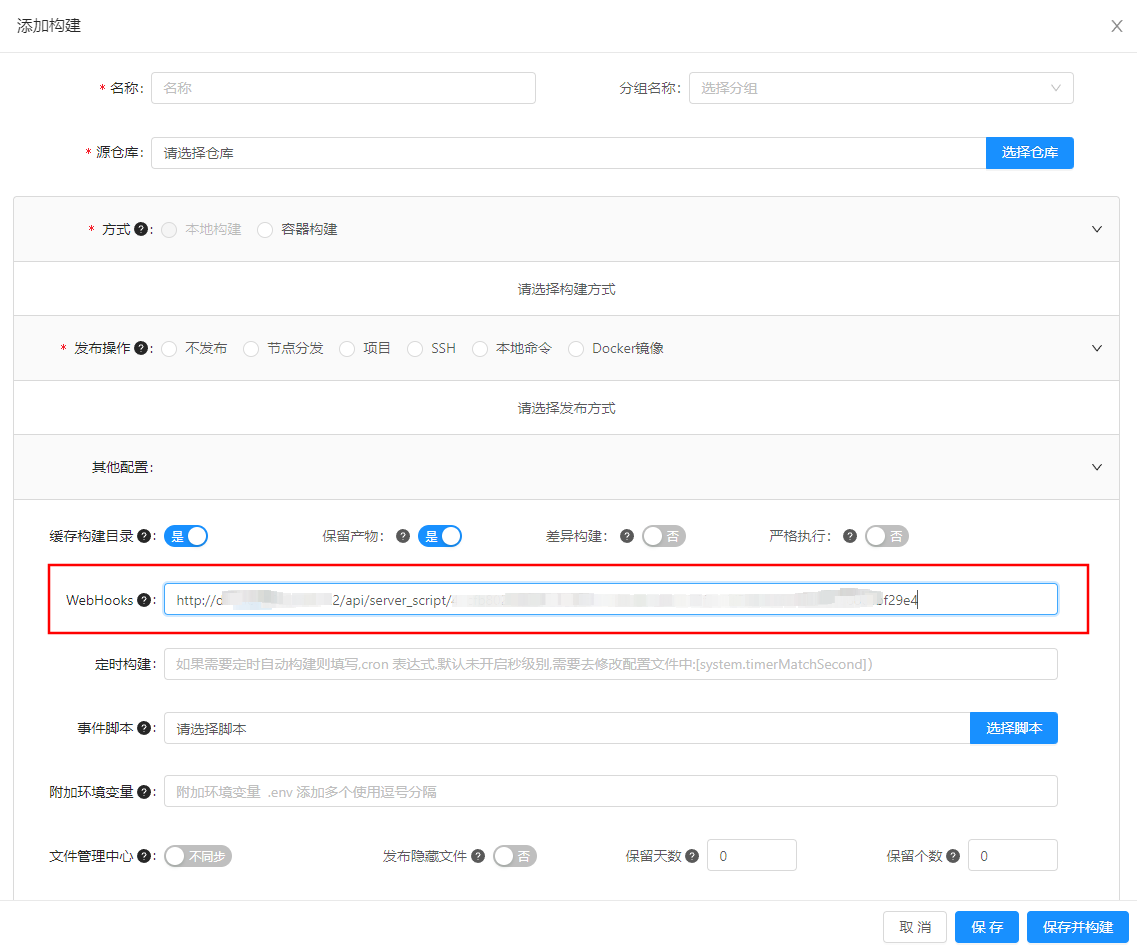Choose the Docker镜像 publish option
This screenshot has height=945, width=1137.
point(576,349)
